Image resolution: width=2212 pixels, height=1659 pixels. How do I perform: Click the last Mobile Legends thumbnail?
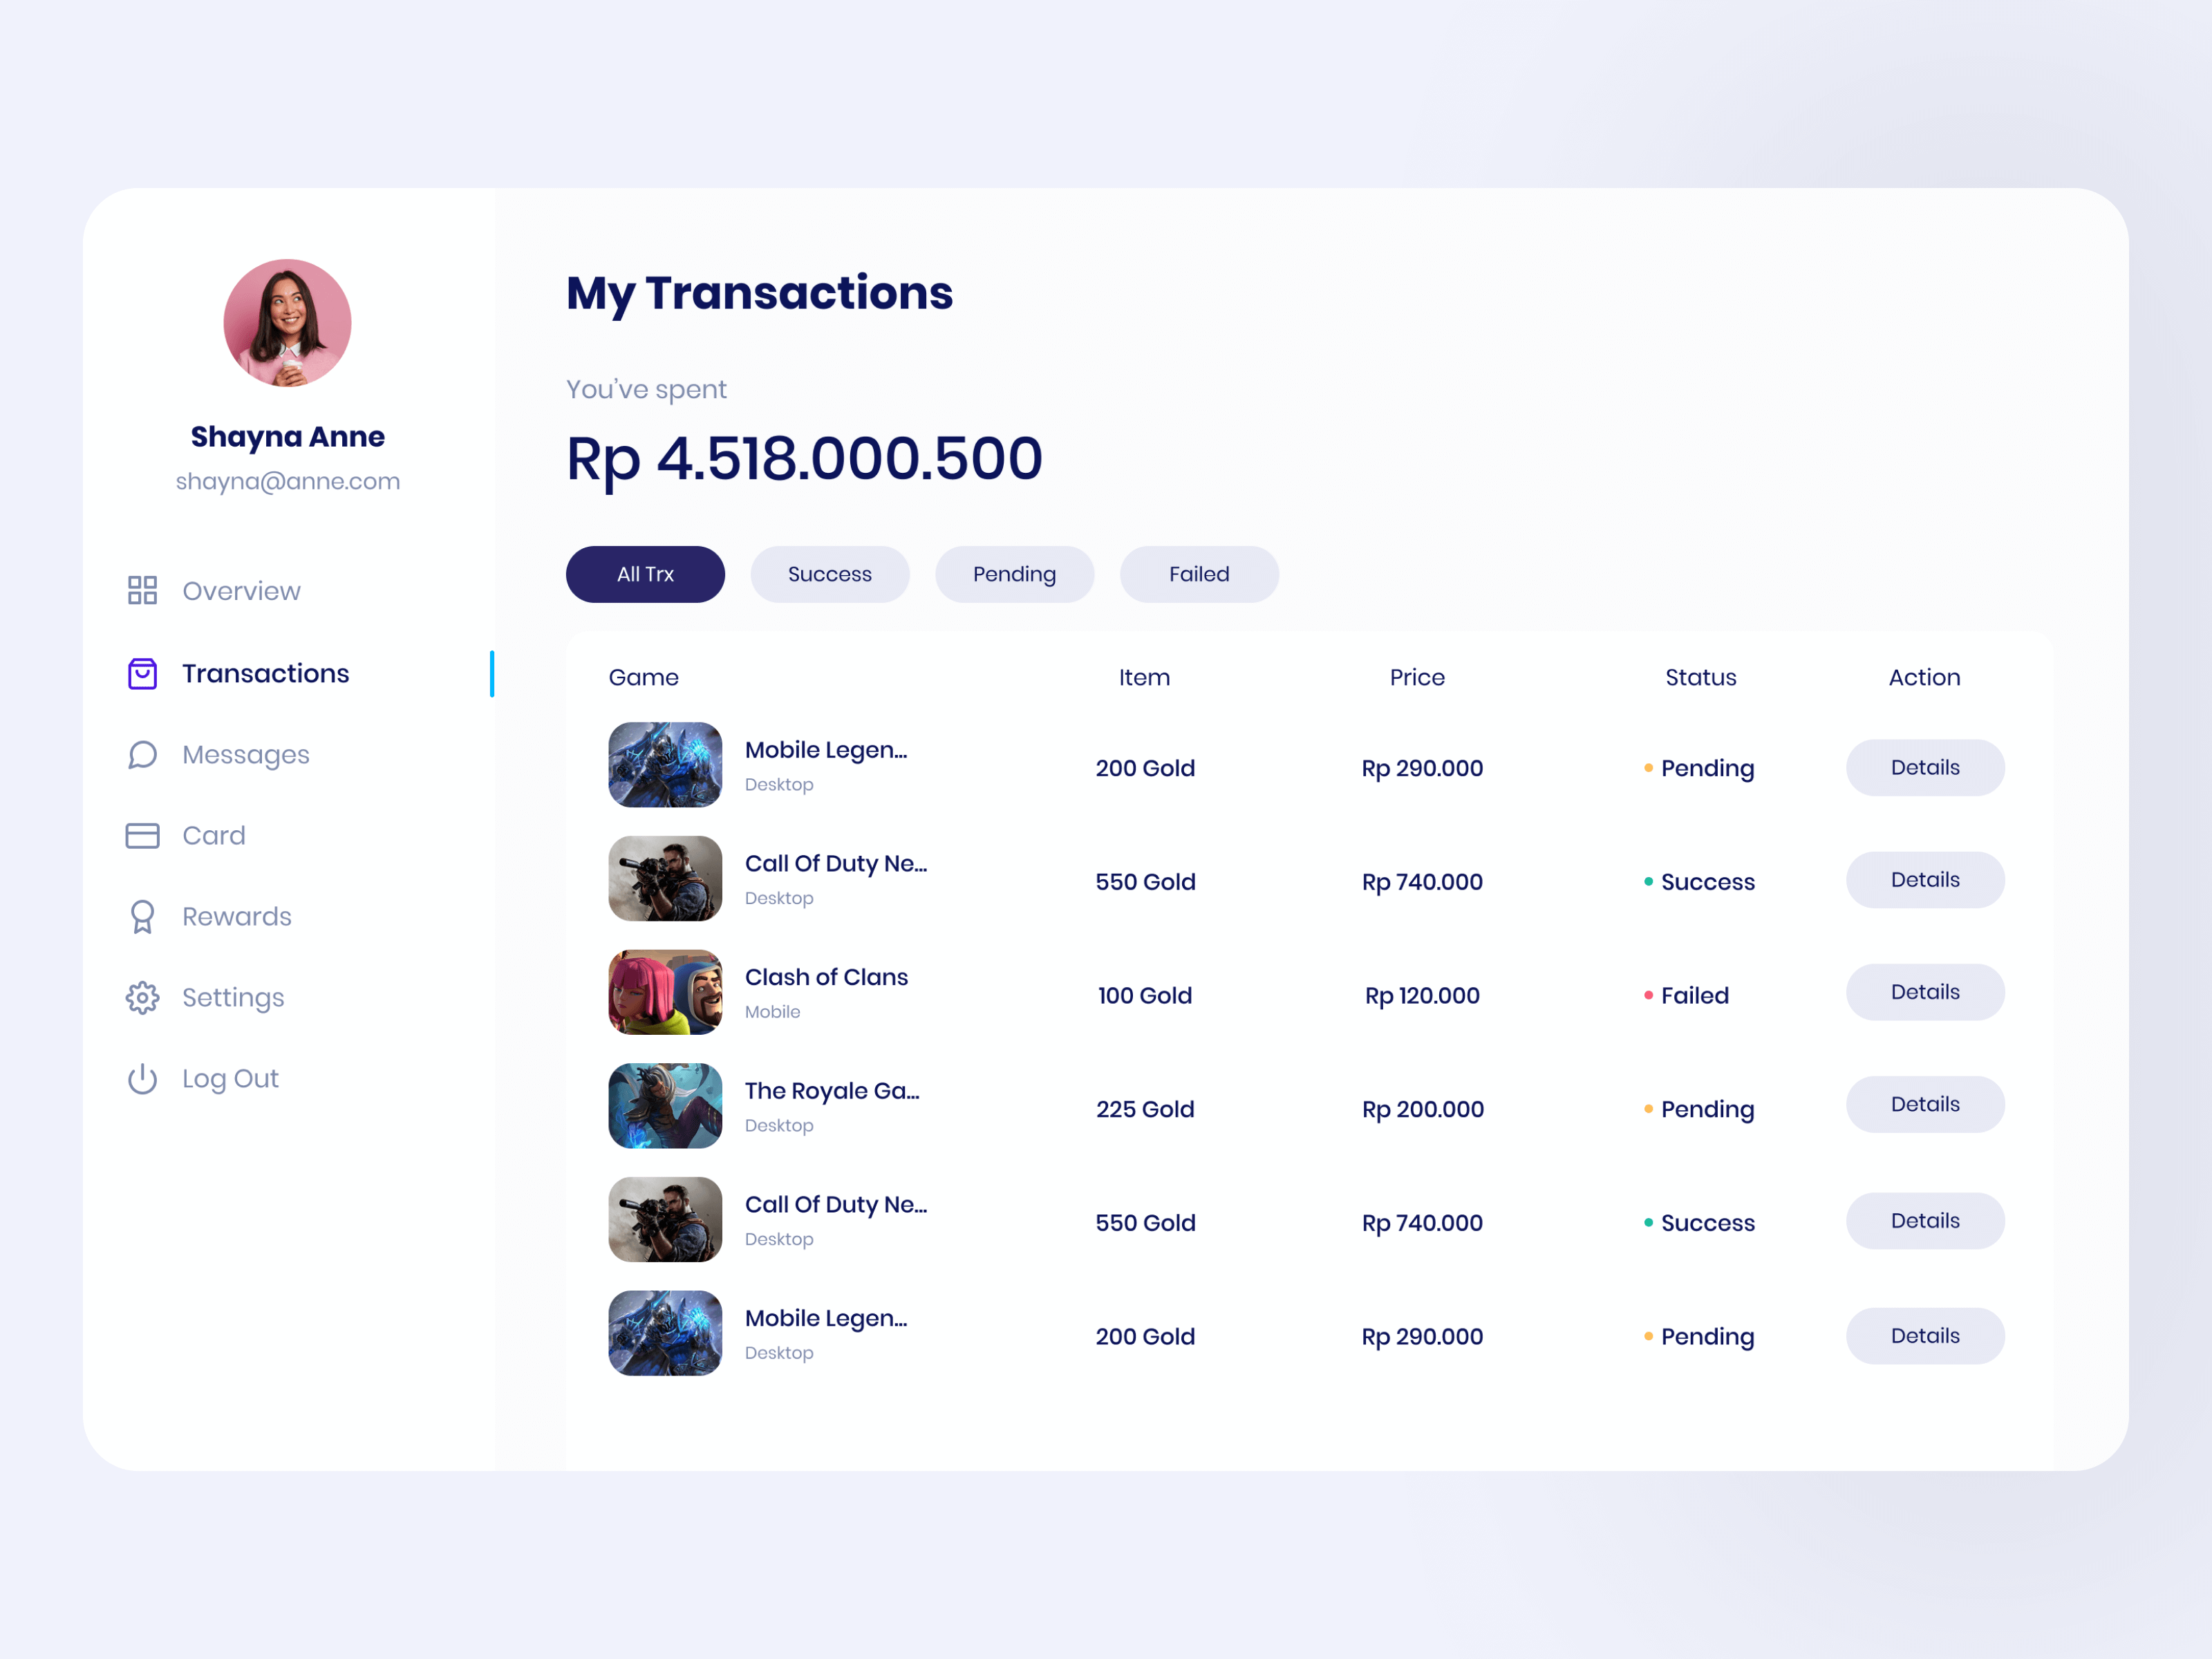pos(665,1333)
